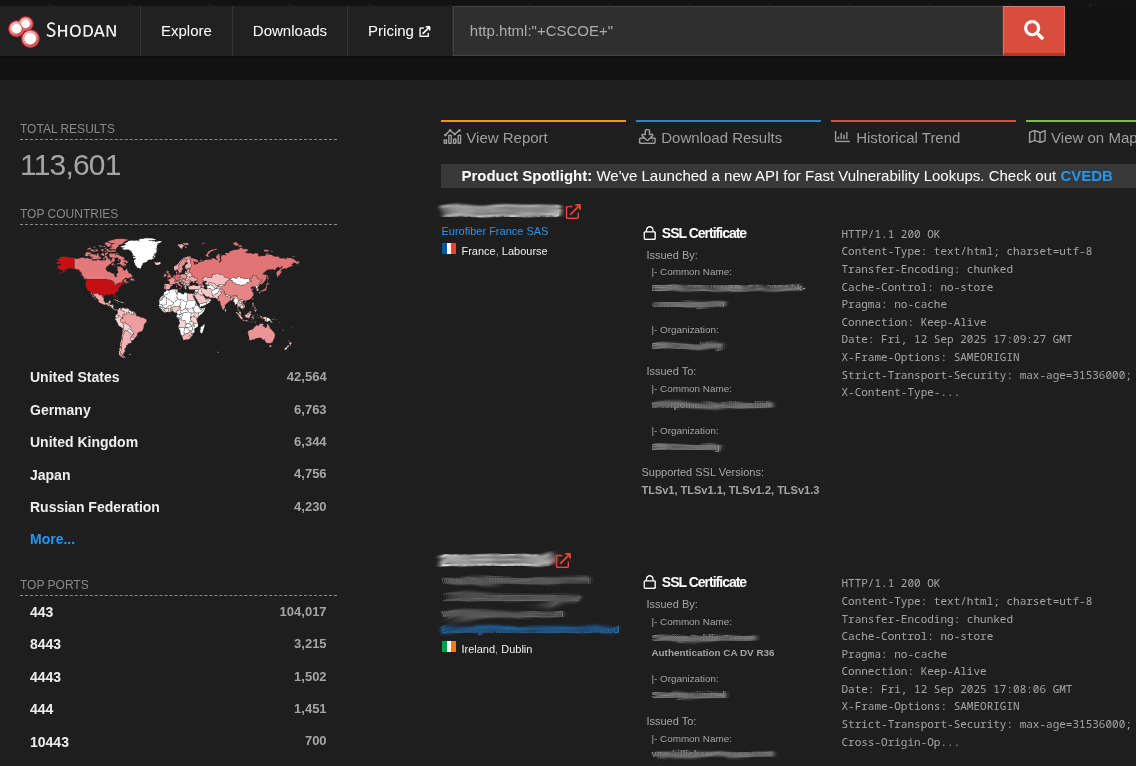
Task: Click the Date 17:08:06 GMT header line
Action: click(956, 689)
